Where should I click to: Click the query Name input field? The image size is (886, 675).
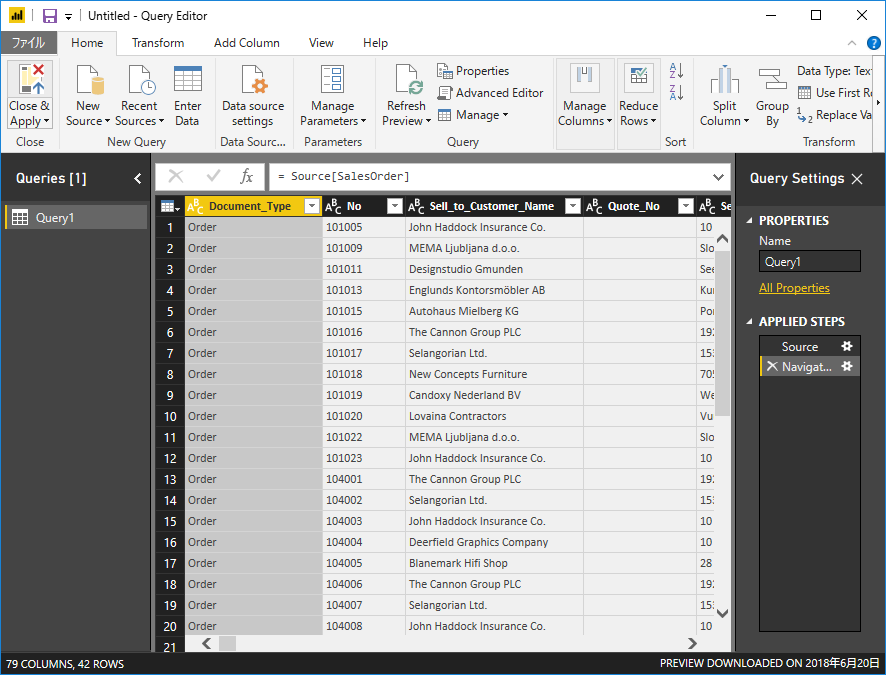[x=809, y=262]
